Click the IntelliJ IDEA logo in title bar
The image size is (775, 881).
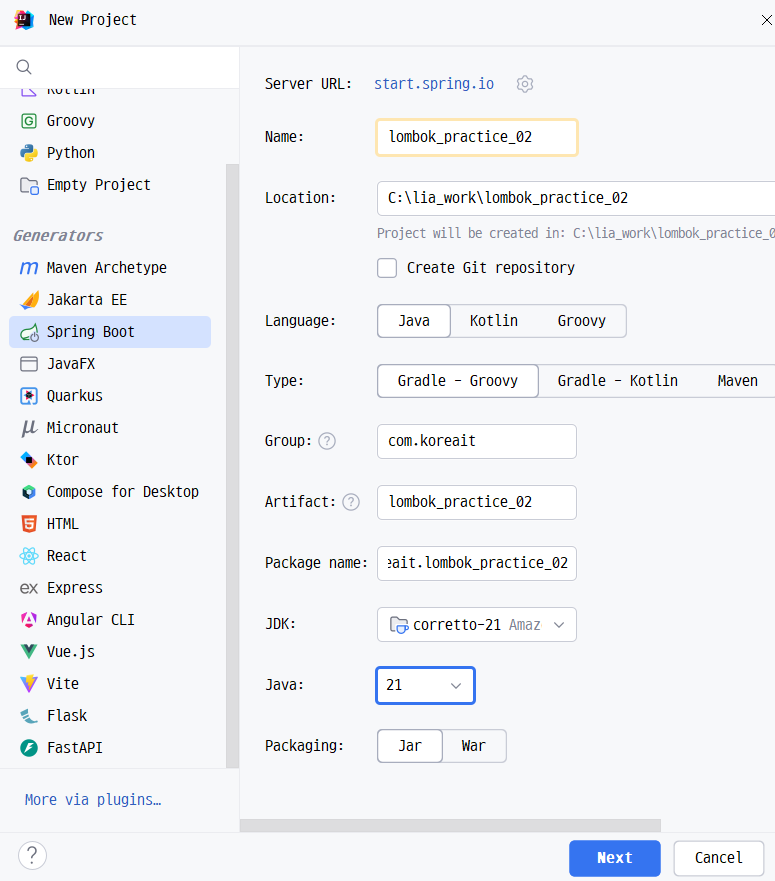coord(24,20)
